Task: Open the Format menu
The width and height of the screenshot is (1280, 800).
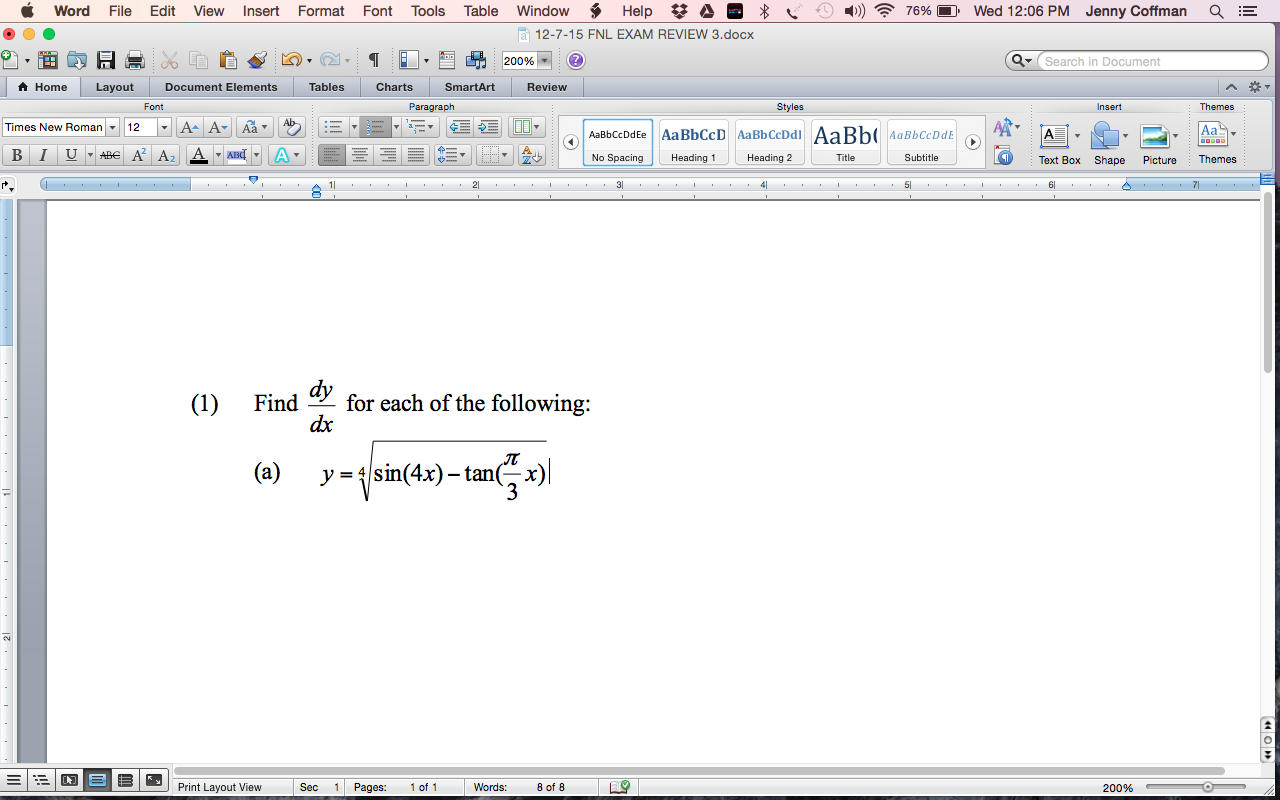Action: pyautogui.click(x=321, y=11)
